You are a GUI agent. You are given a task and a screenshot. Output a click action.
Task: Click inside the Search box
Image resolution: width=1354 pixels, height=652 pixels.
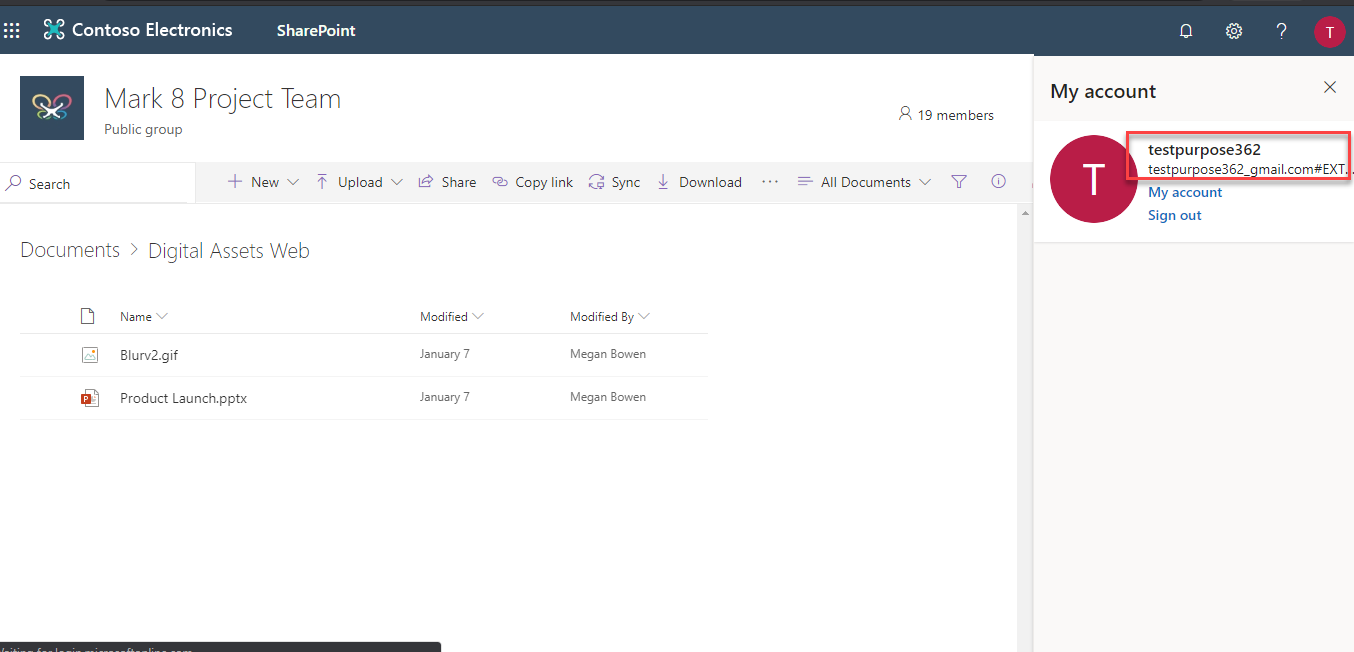(x=100, y=184)
